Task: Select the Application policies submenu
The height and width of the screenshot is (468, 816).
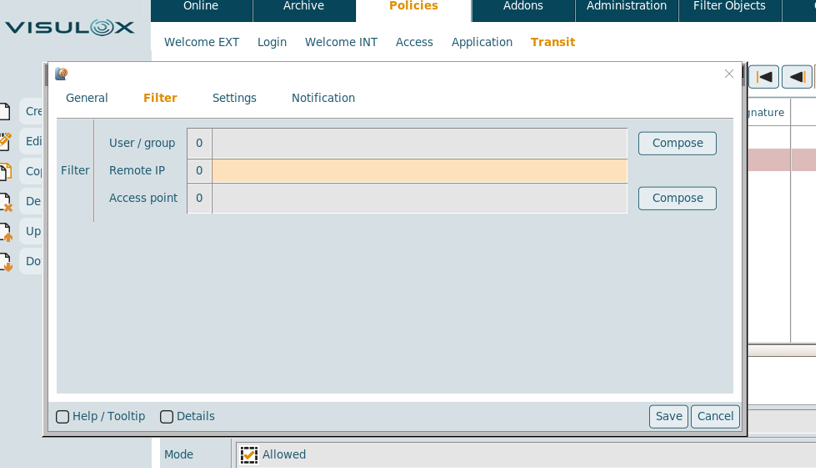Action: click(481, 42)
